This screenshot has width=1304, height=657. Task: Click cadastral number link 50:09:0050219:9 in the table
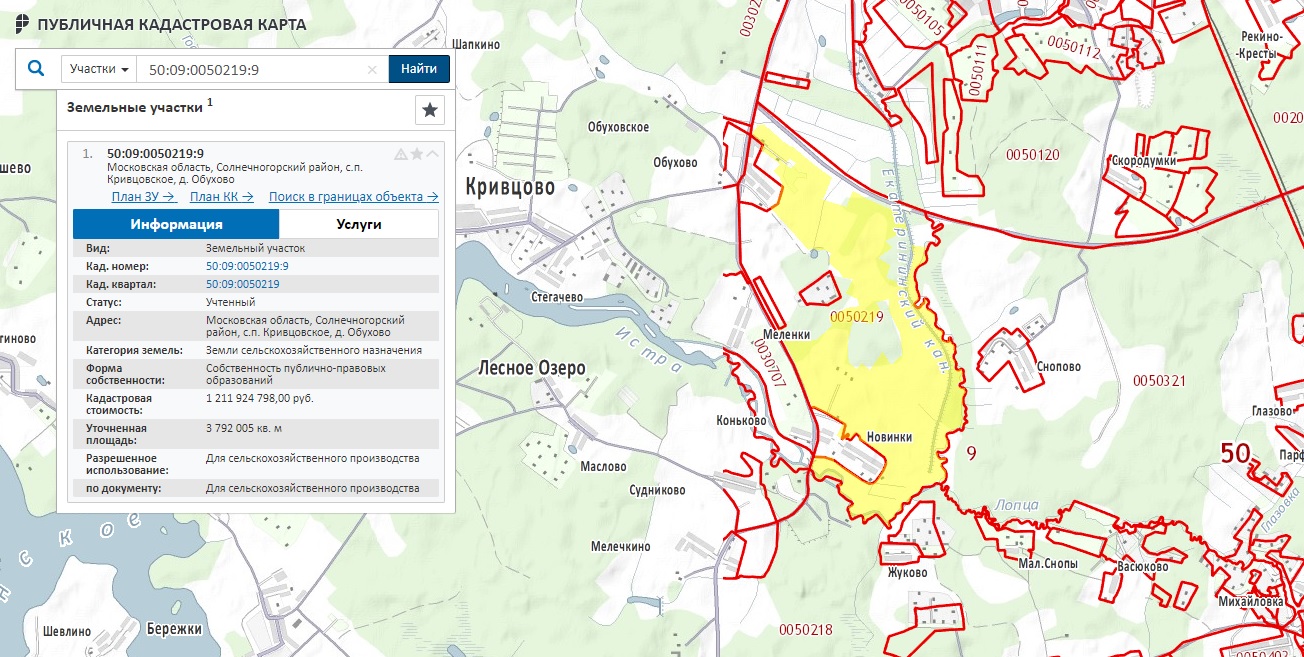click(247, 266)
